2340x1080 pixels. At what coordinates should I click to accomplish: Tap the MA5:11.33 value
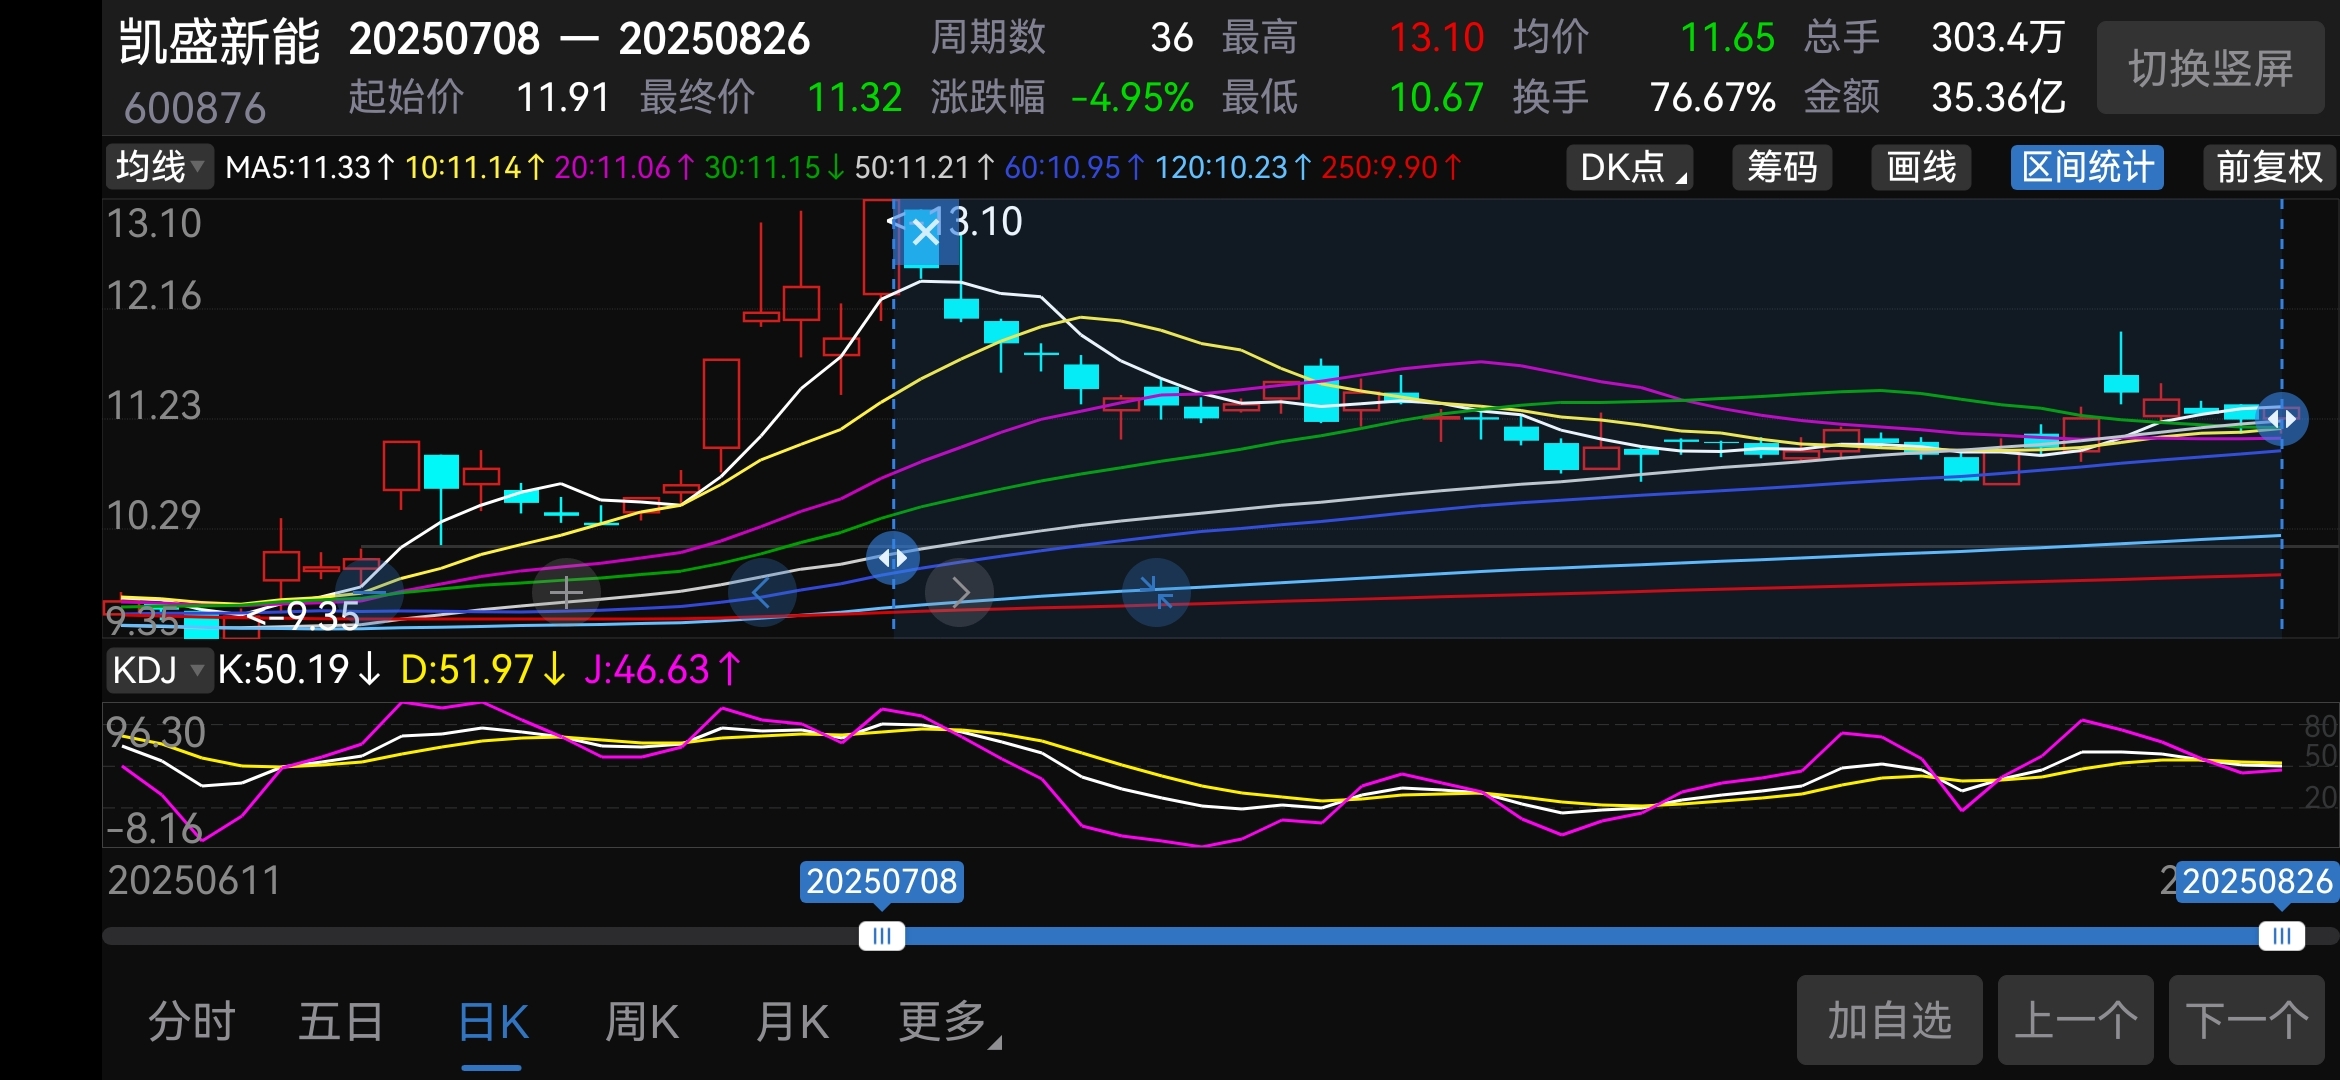[x=309, y=167]
